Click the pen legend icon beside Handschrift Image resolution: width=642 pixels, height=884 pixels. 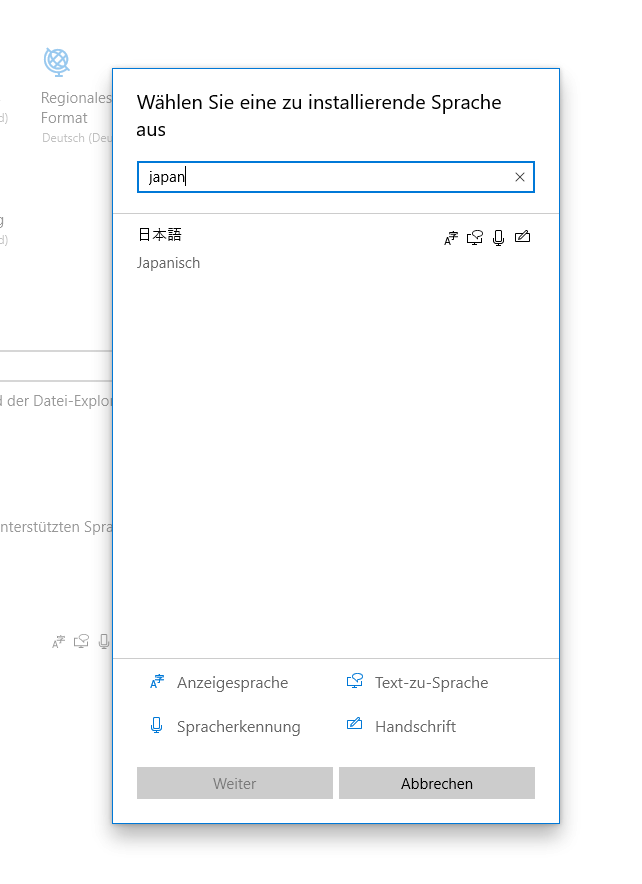coord(354,725)
